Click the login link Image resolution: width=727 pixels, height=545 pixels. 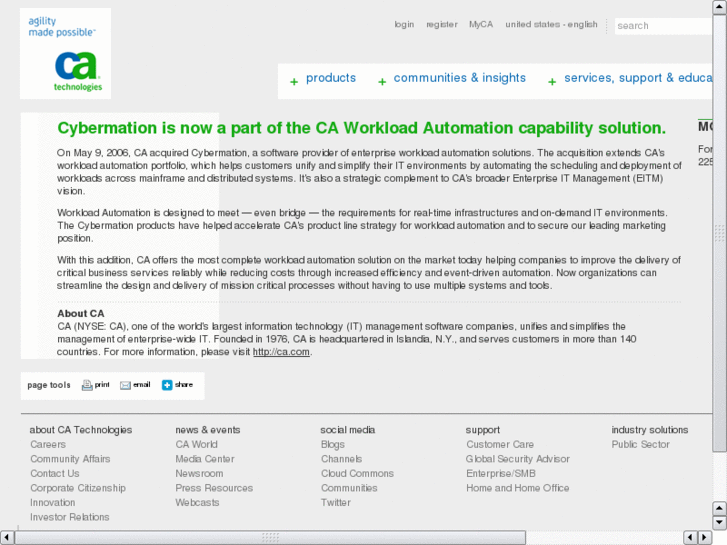(404, 24)
